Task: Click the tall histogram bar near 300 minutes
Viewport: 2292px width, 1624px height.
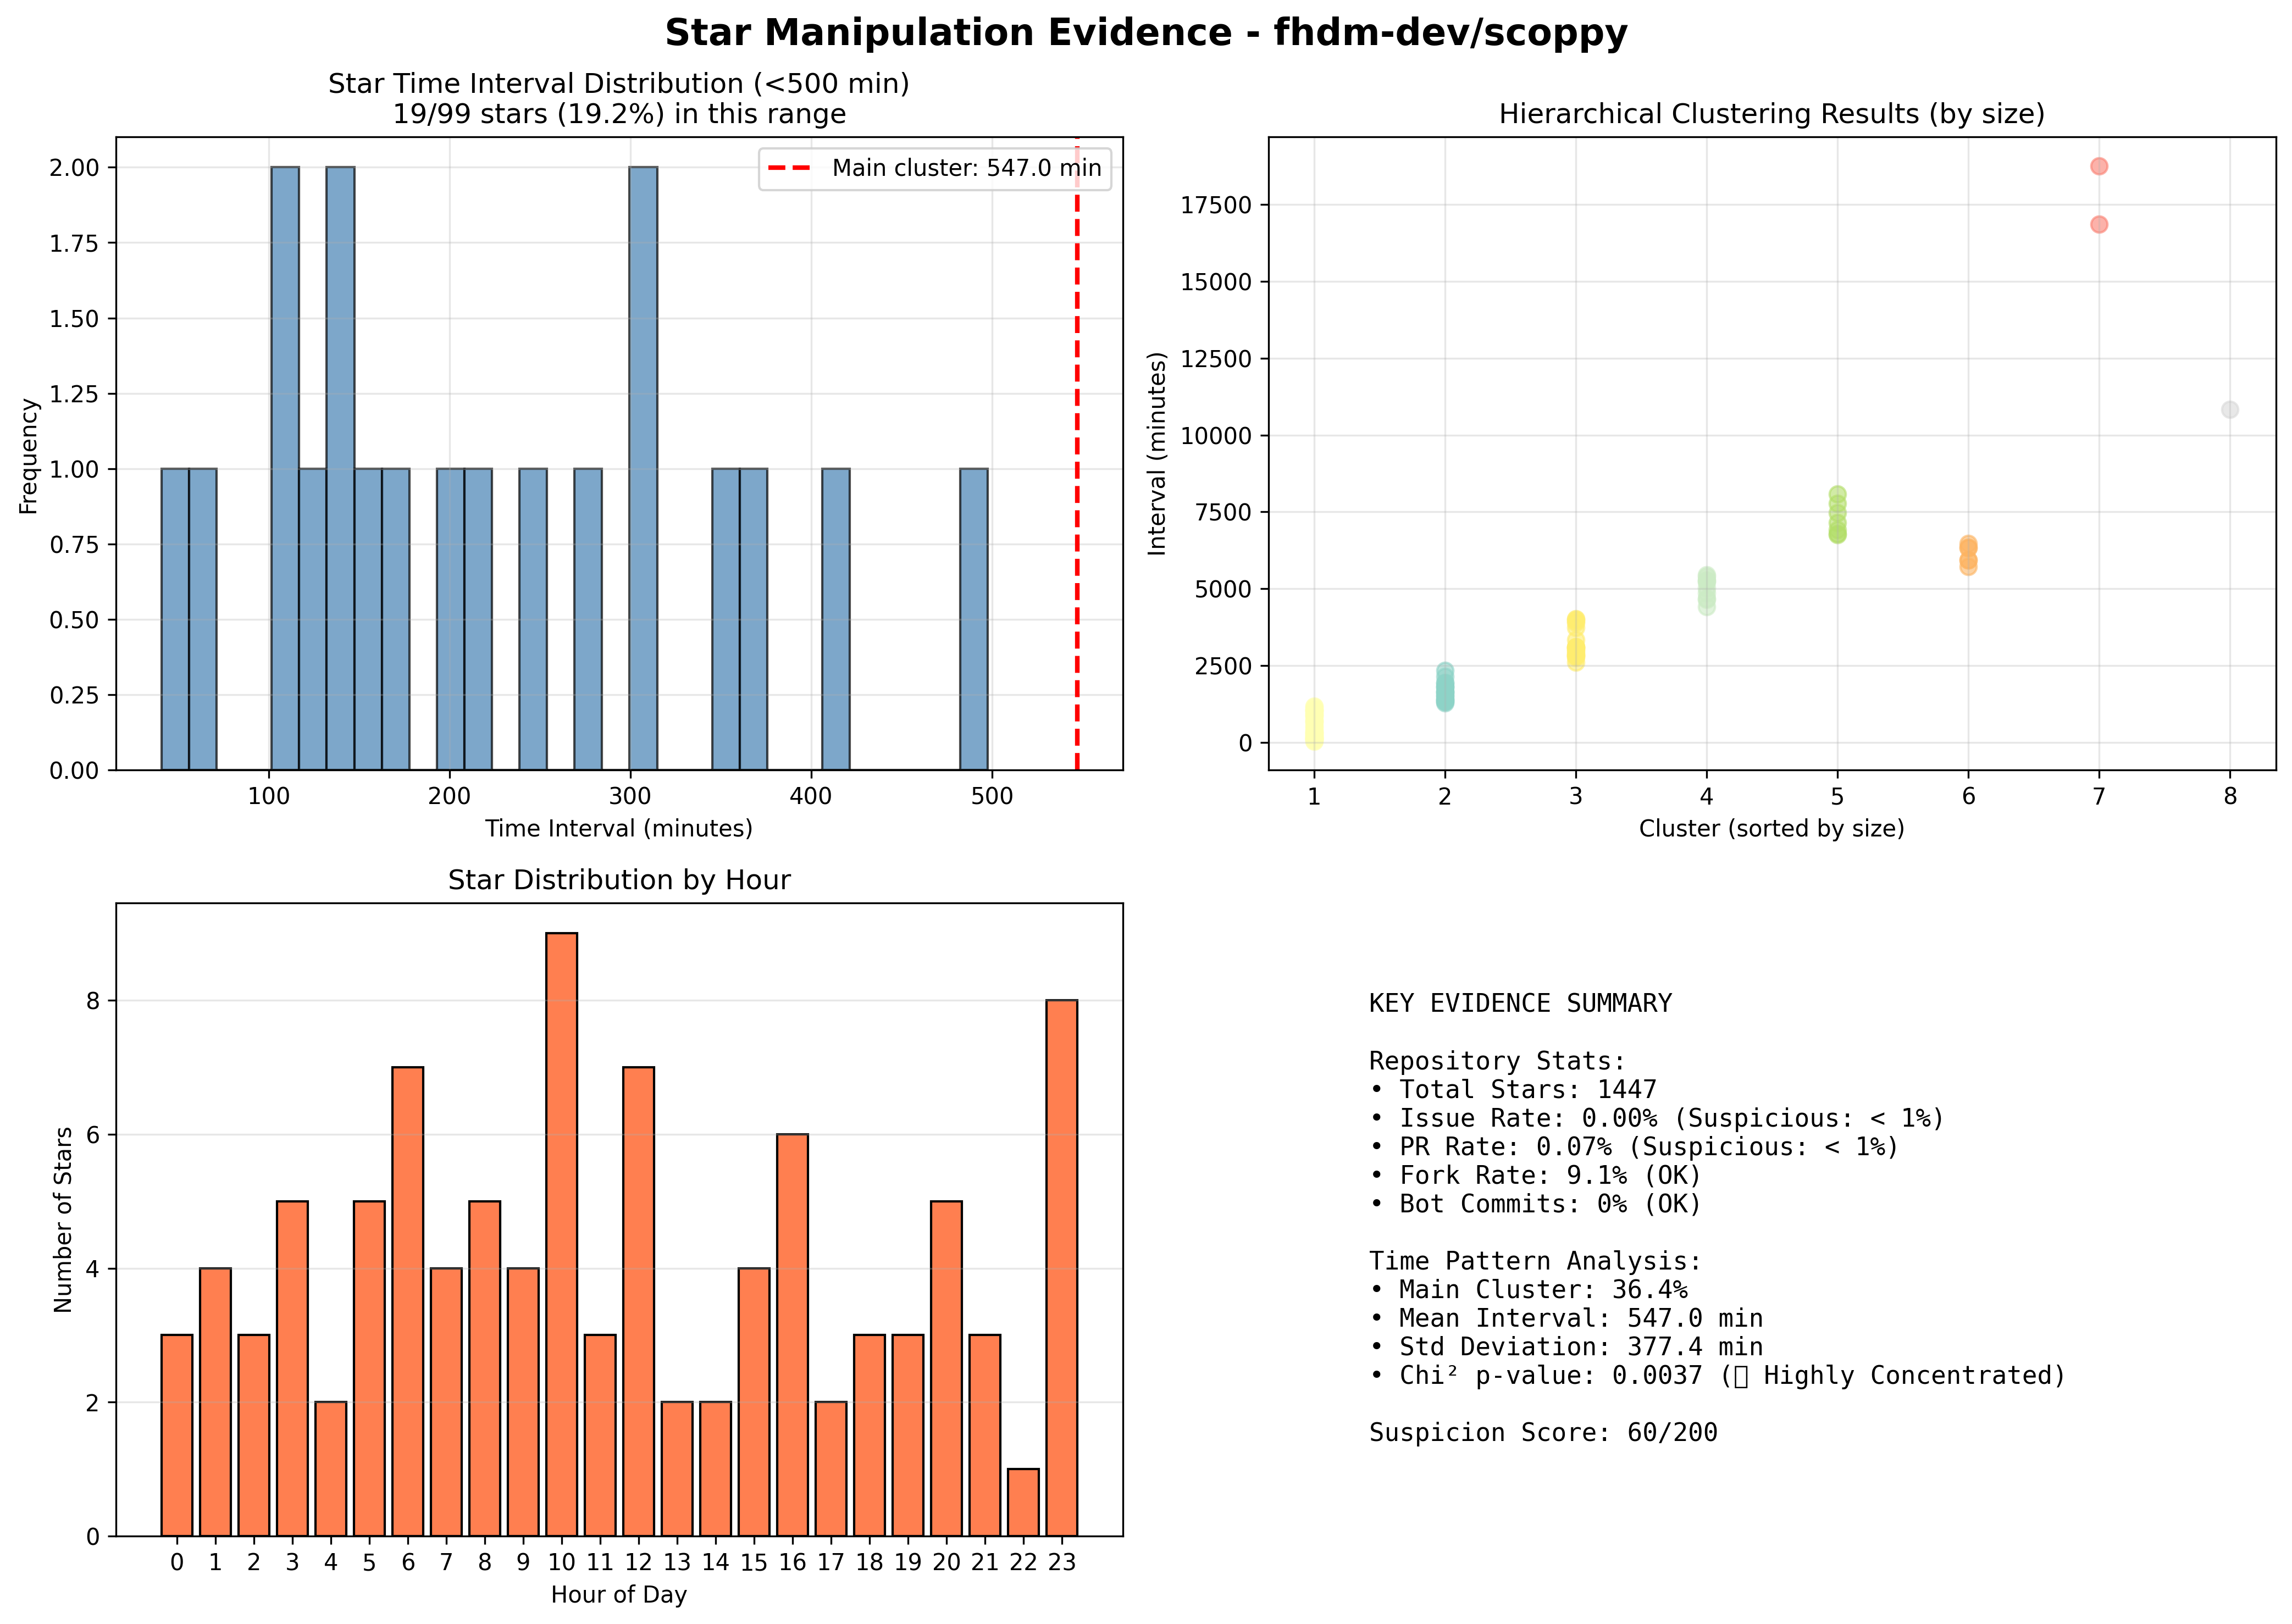Action: (643, 468)
